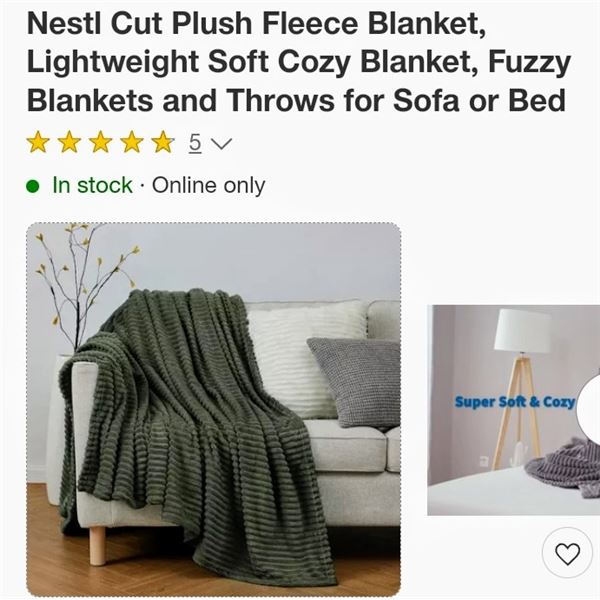The height and width of the screenshot is (600, 600).
Task: Click the fifth yellow rating star
Action: tap(163, 142)
